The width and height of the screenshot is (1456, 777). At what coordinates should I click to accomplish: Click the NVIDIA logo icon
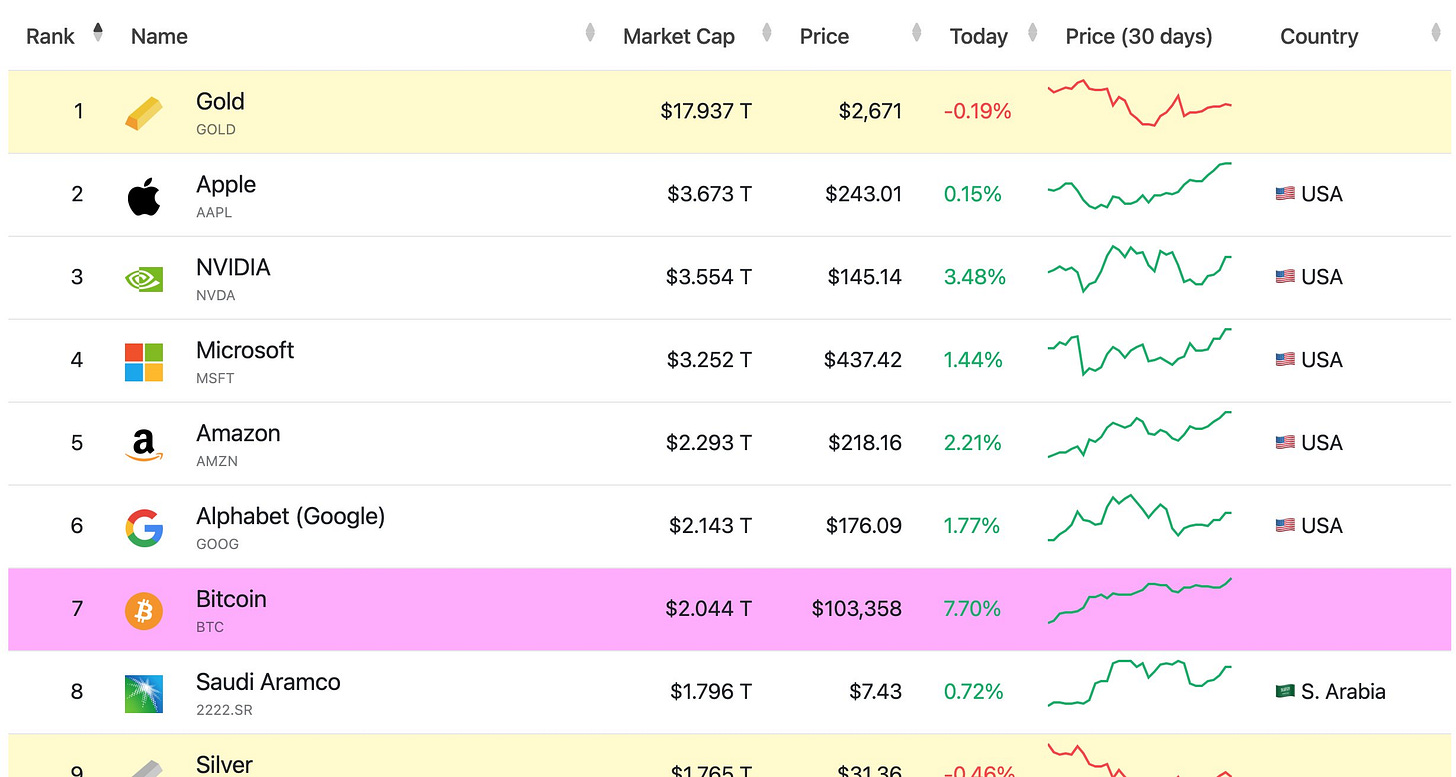click(x=144, y=279)
